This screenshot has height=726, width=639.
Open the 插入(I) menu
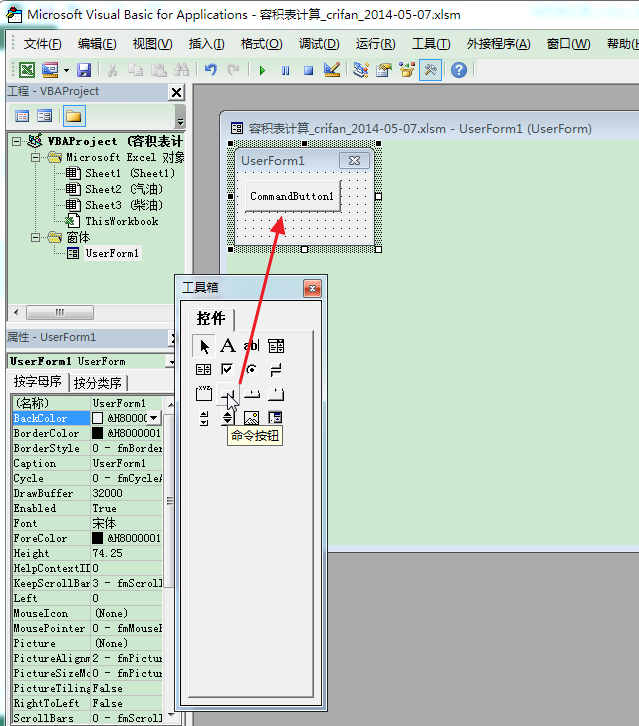point(207,44)
